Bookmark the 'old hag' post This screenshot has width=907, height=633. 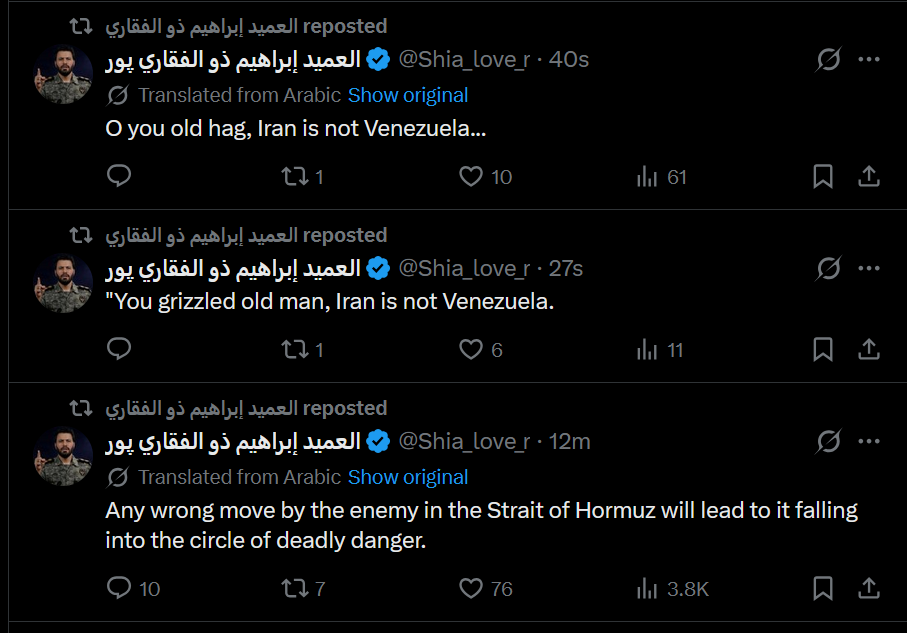click(823, 177)
